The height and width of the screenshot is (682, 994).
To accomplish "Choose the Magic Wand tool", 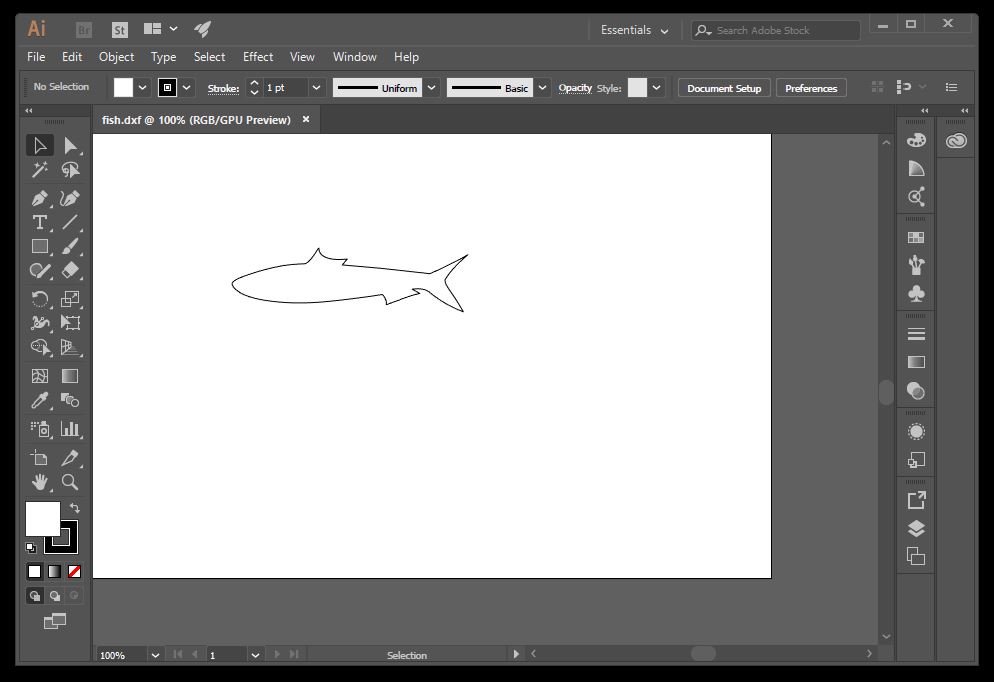I will tap(40, 170).
